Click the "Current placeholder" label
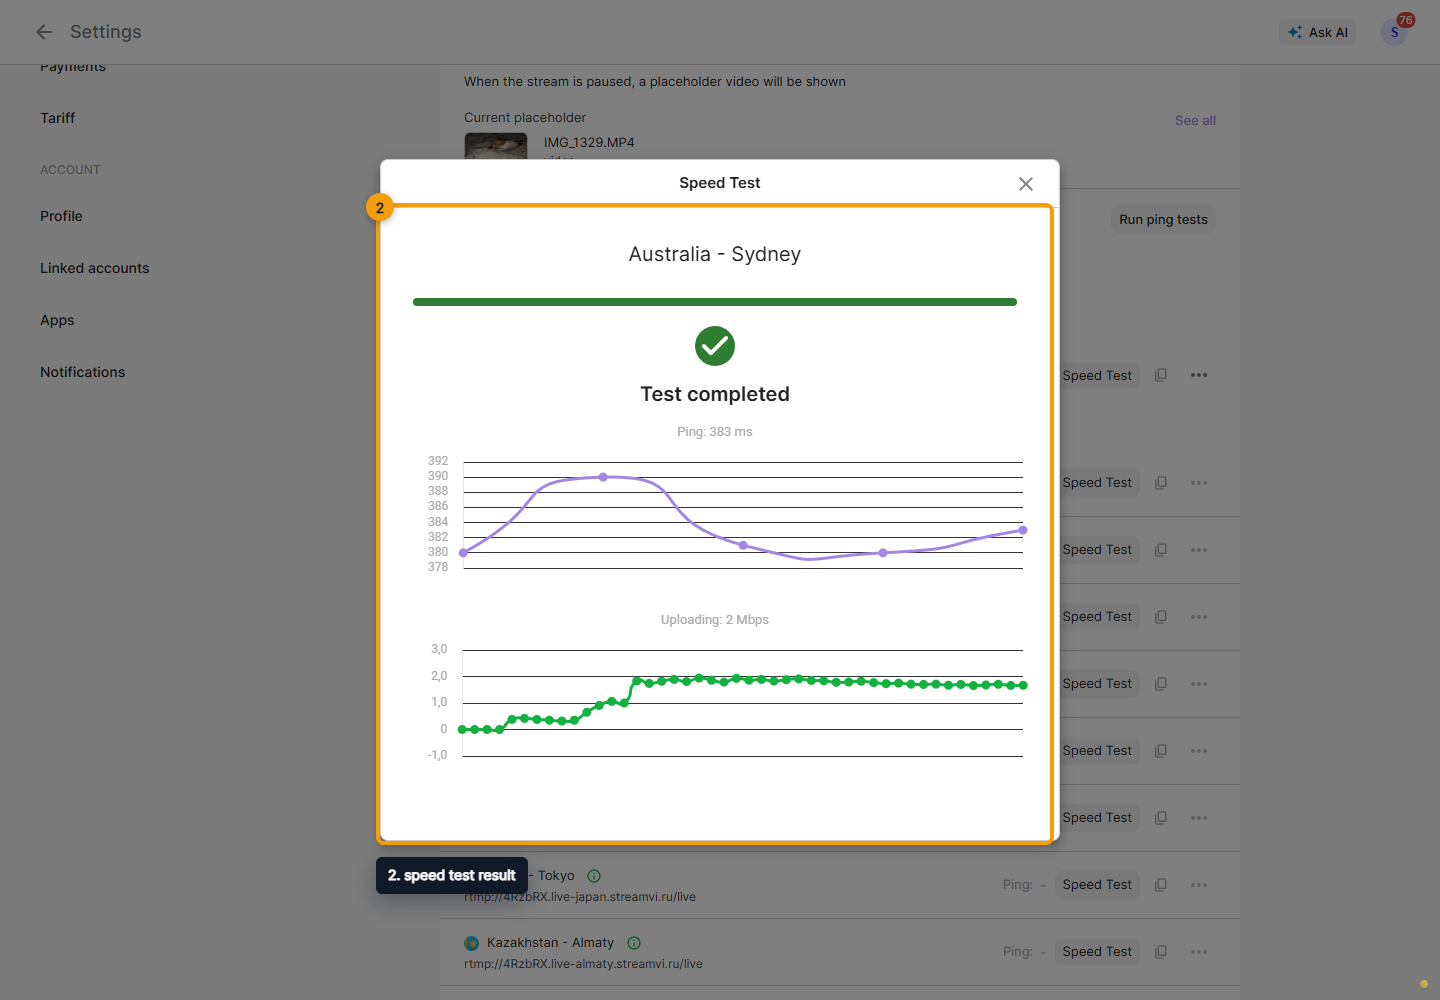 525,118
